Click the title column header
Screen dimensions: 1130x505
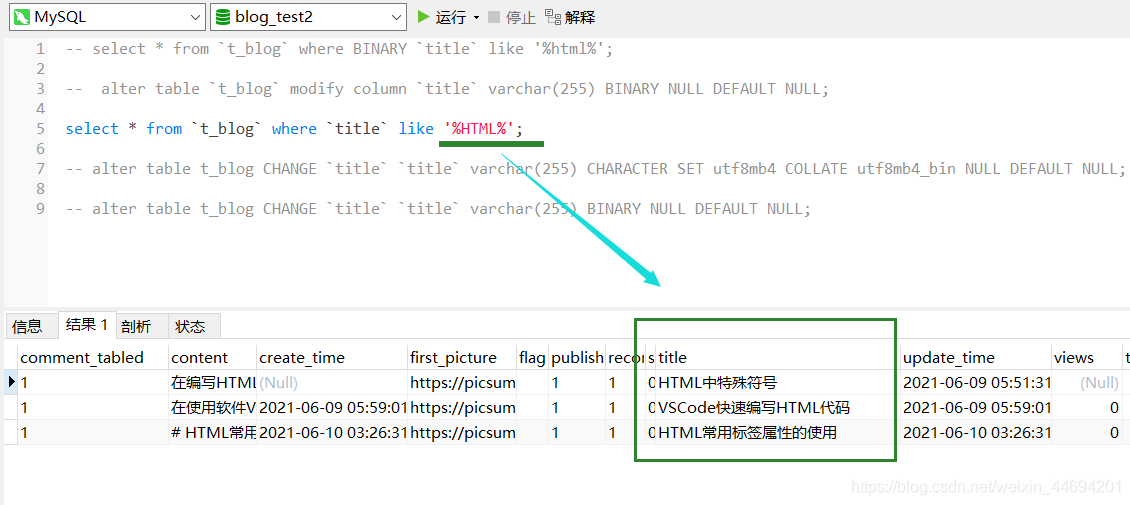[672, 357]
